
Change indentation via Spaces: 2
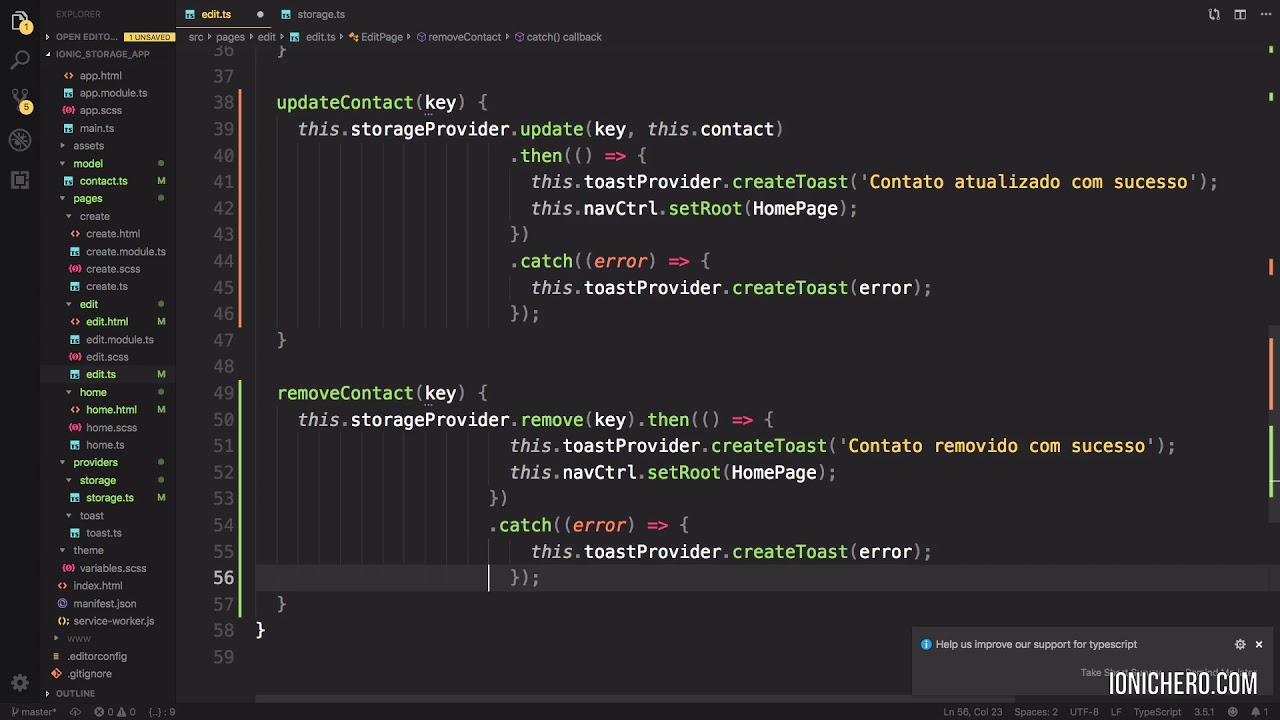click(x=1035, y=712)
